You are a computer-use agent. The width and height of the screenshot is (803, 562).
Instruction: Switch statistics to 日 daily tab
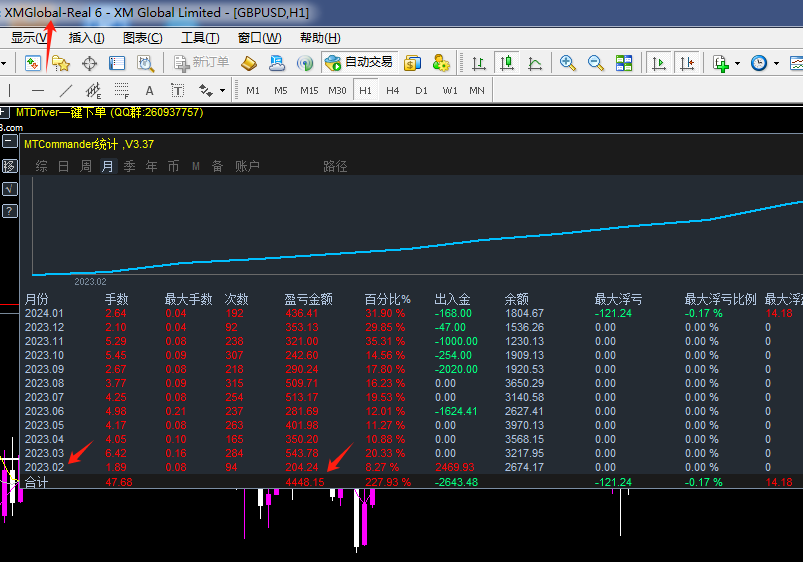tap(64, 166)
